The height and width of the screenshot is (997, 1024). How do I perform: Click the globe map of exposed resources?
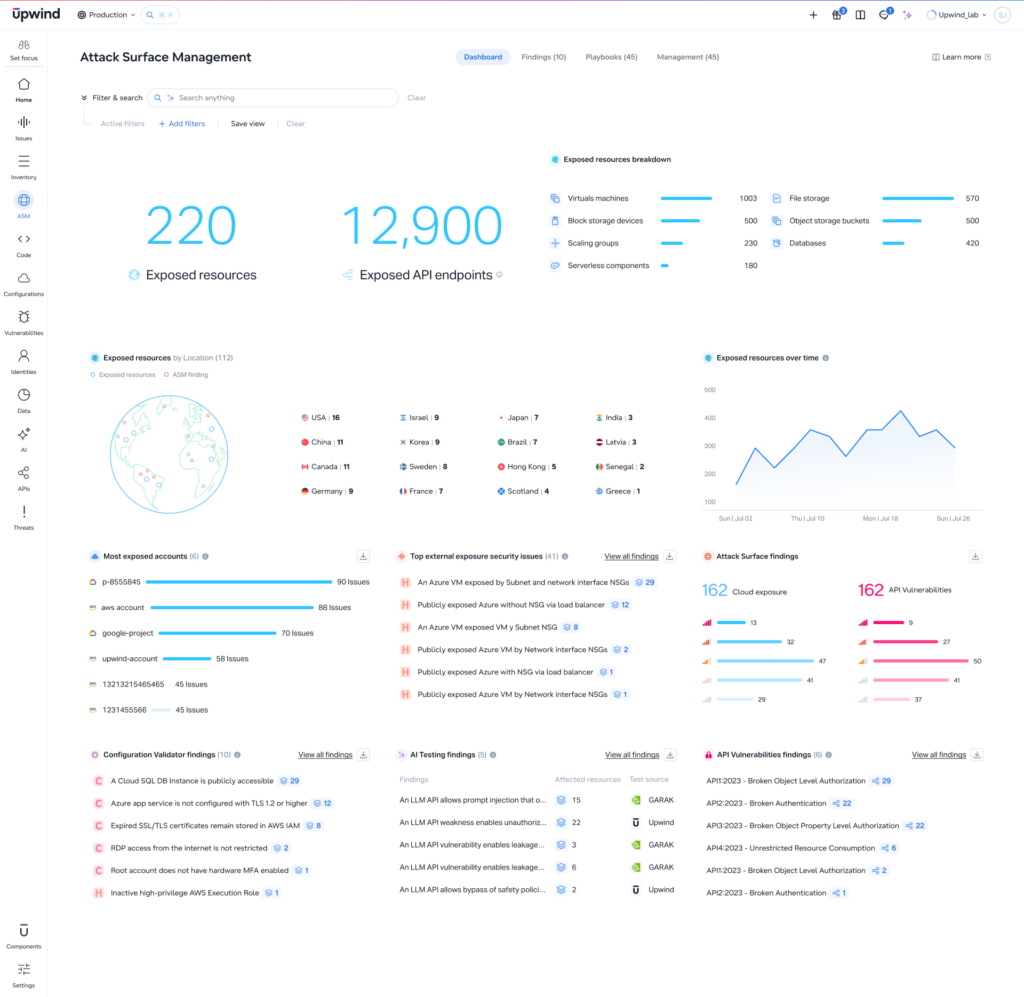169,454
